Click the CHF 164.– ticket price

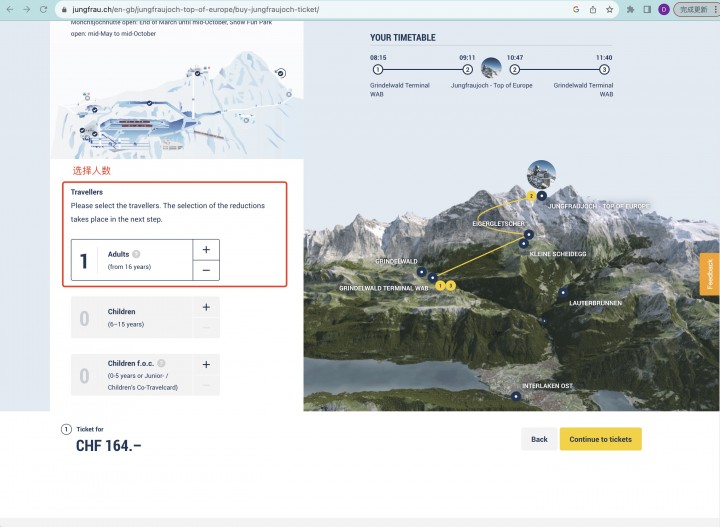tap(109, 445)
